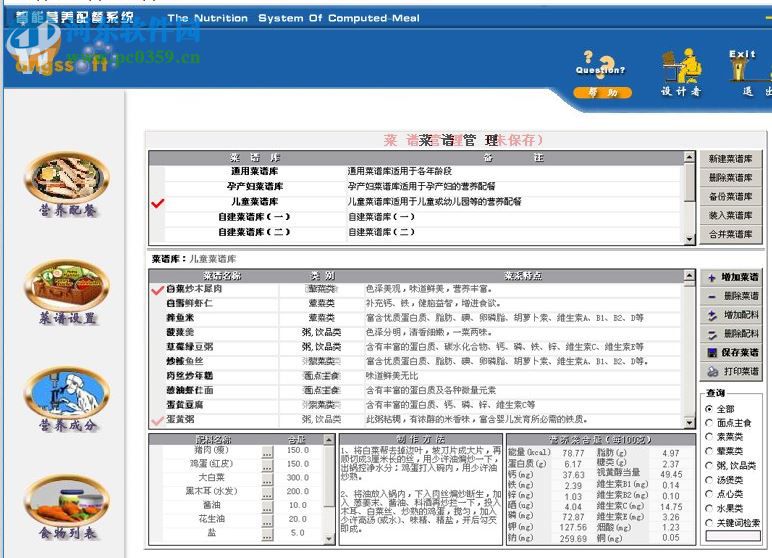Select the 水果类 query radio button
772x558 pixels.
(x=709, y=508)
